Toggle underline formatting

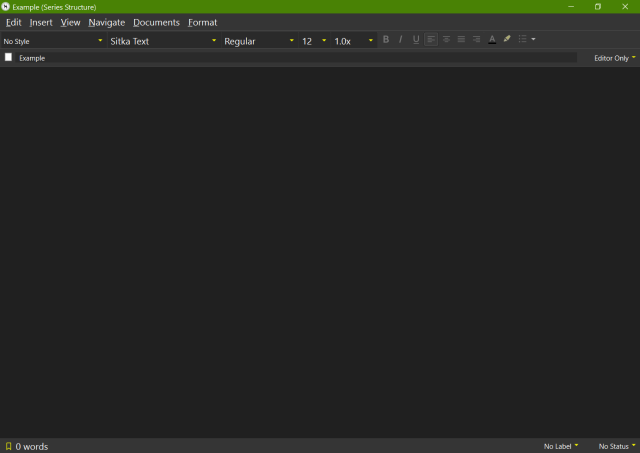tap(416, 40)
